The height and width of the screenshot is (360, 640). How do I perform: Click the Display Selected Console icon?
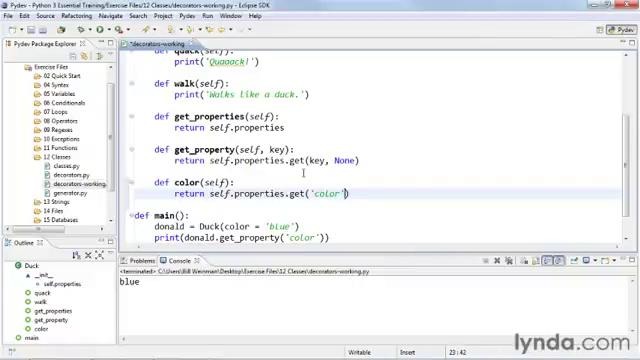(586, 260)
